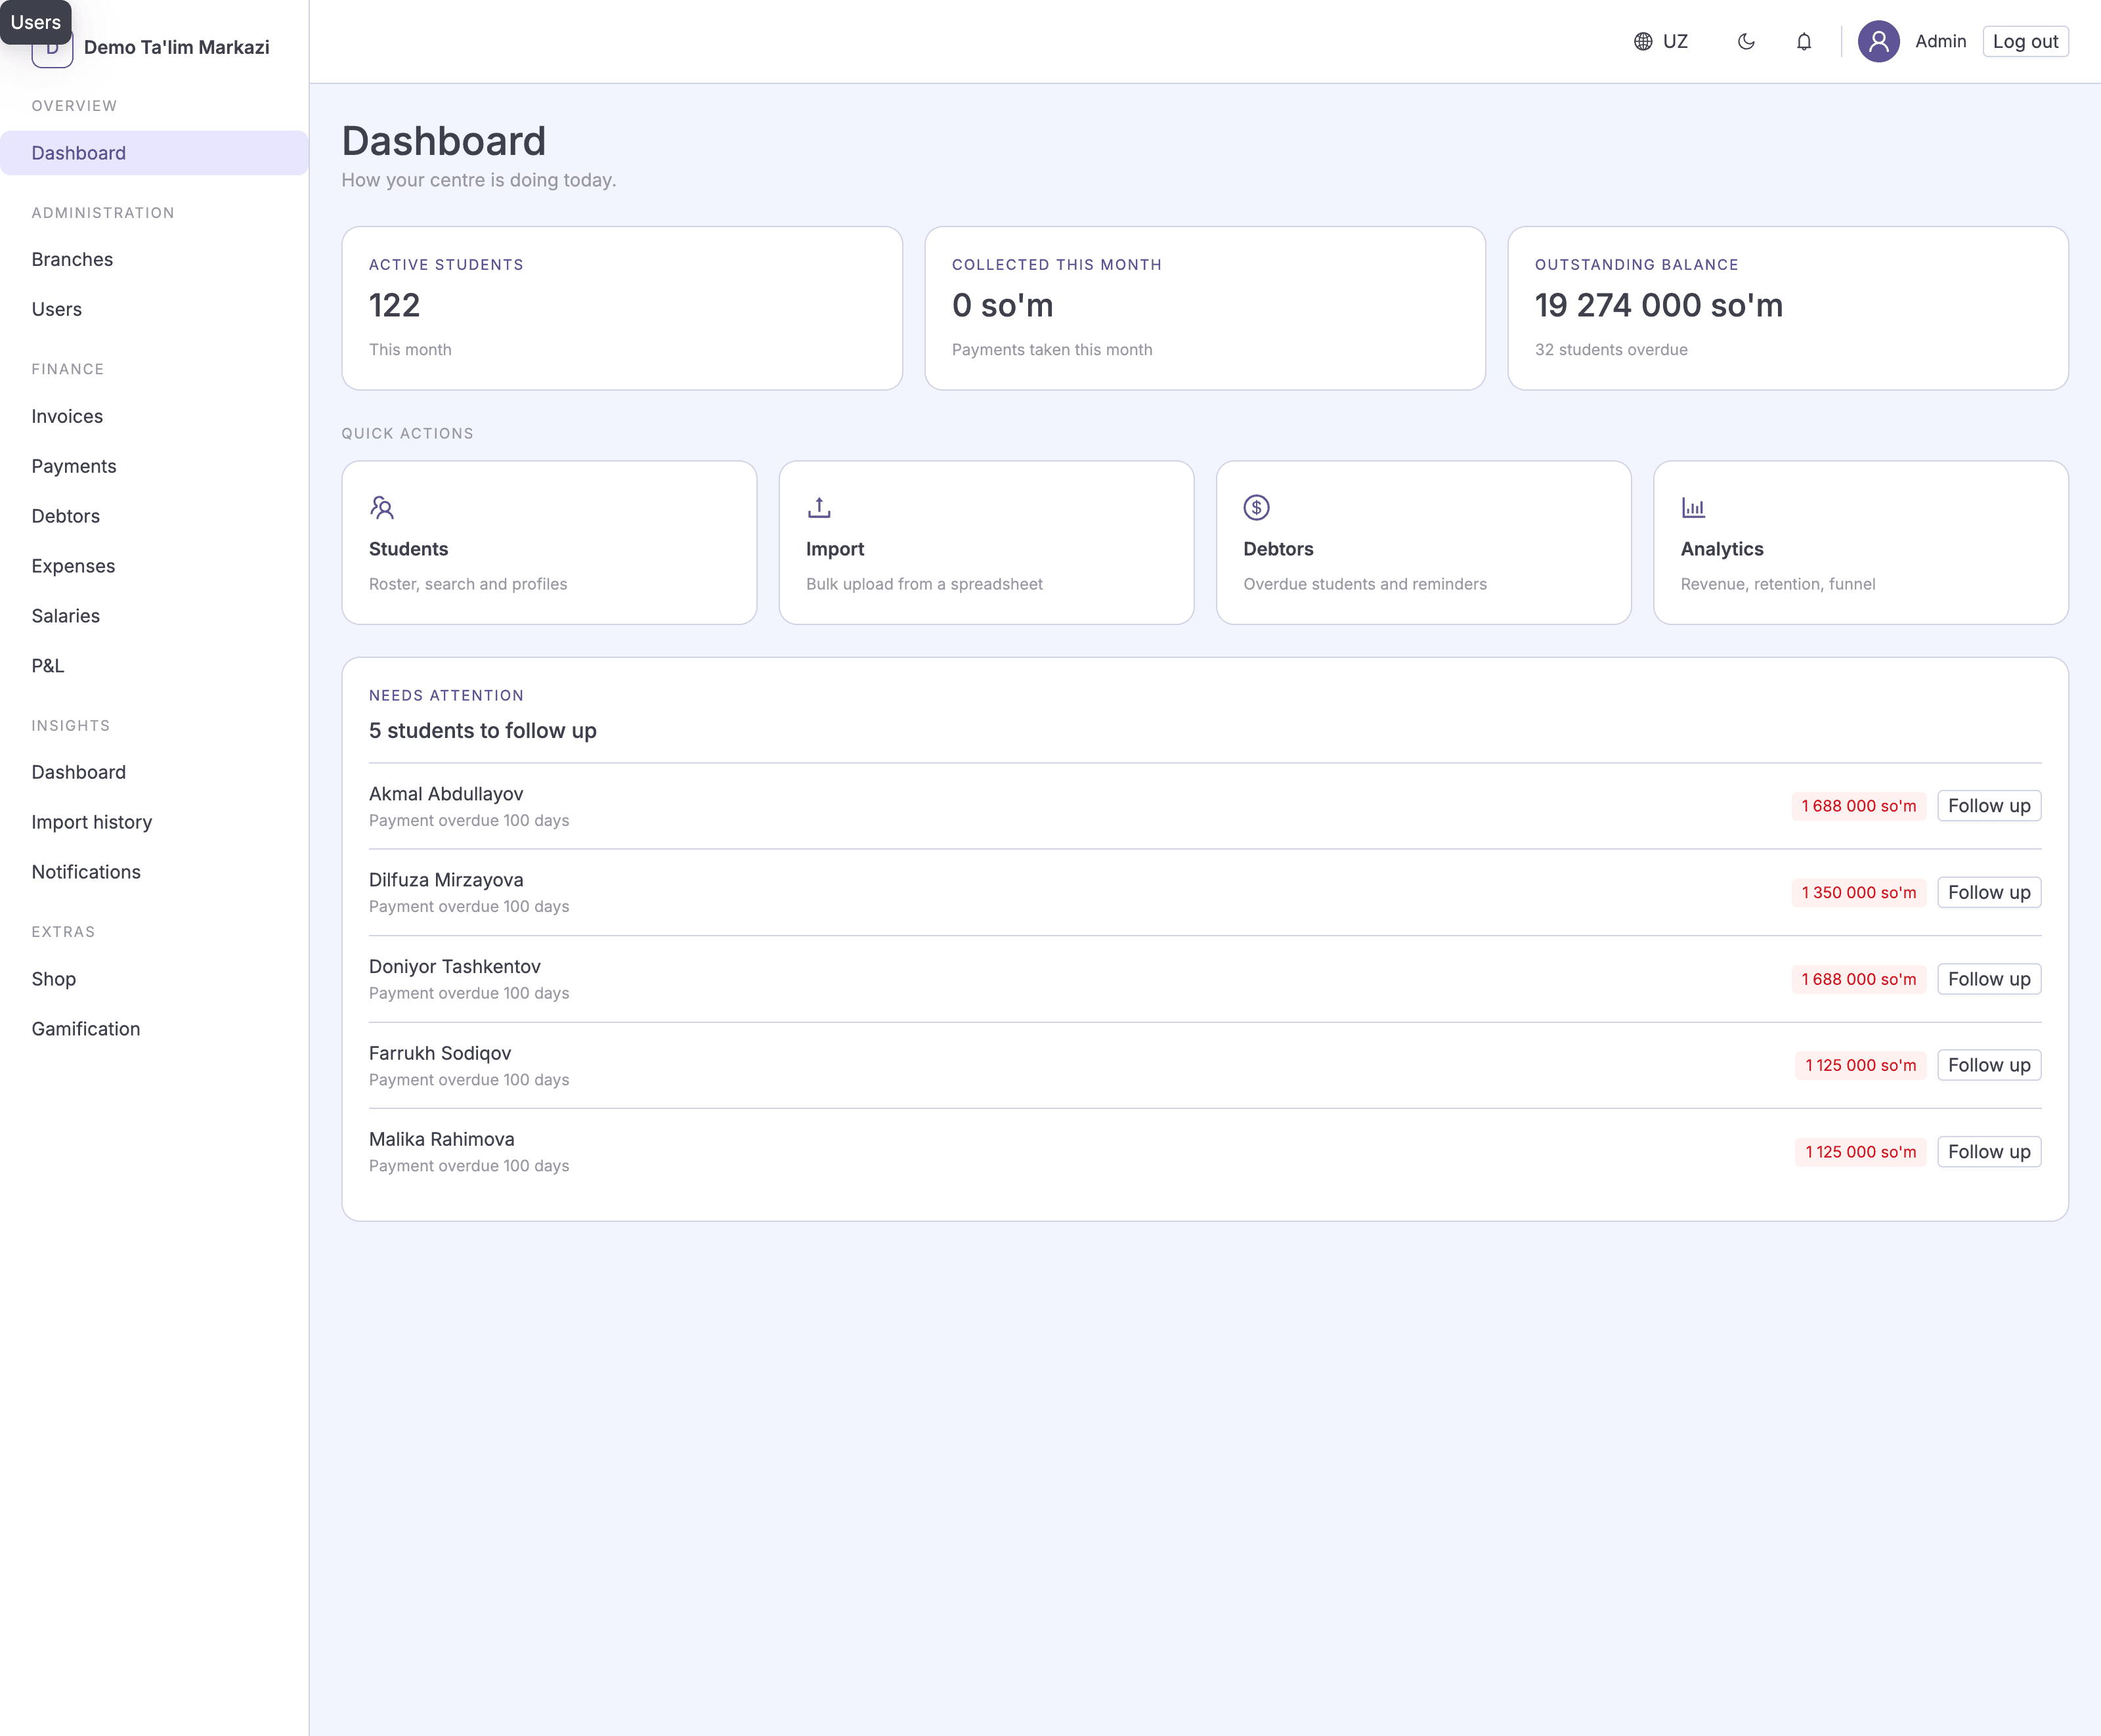
Task: Click Dilfuza Mirzayova's name
Action: point(446,880)
